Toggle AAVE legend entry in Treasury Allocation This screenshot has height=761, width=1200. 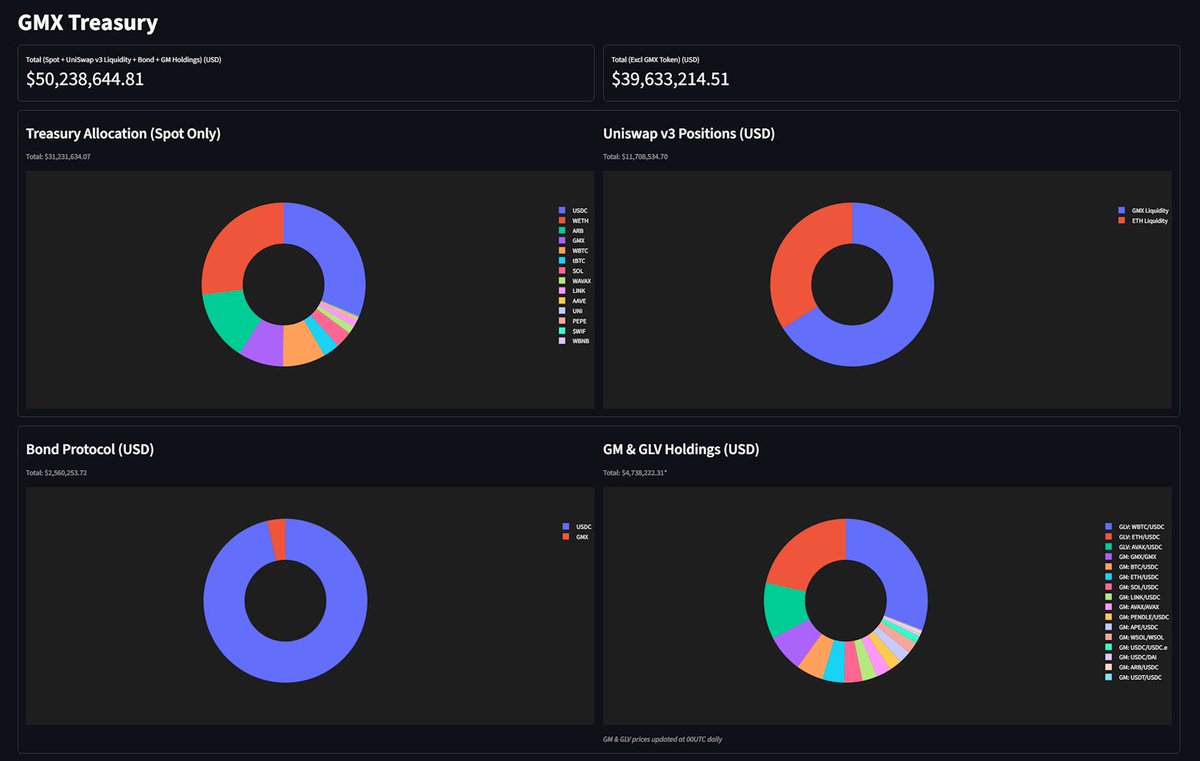pos(573,300)
